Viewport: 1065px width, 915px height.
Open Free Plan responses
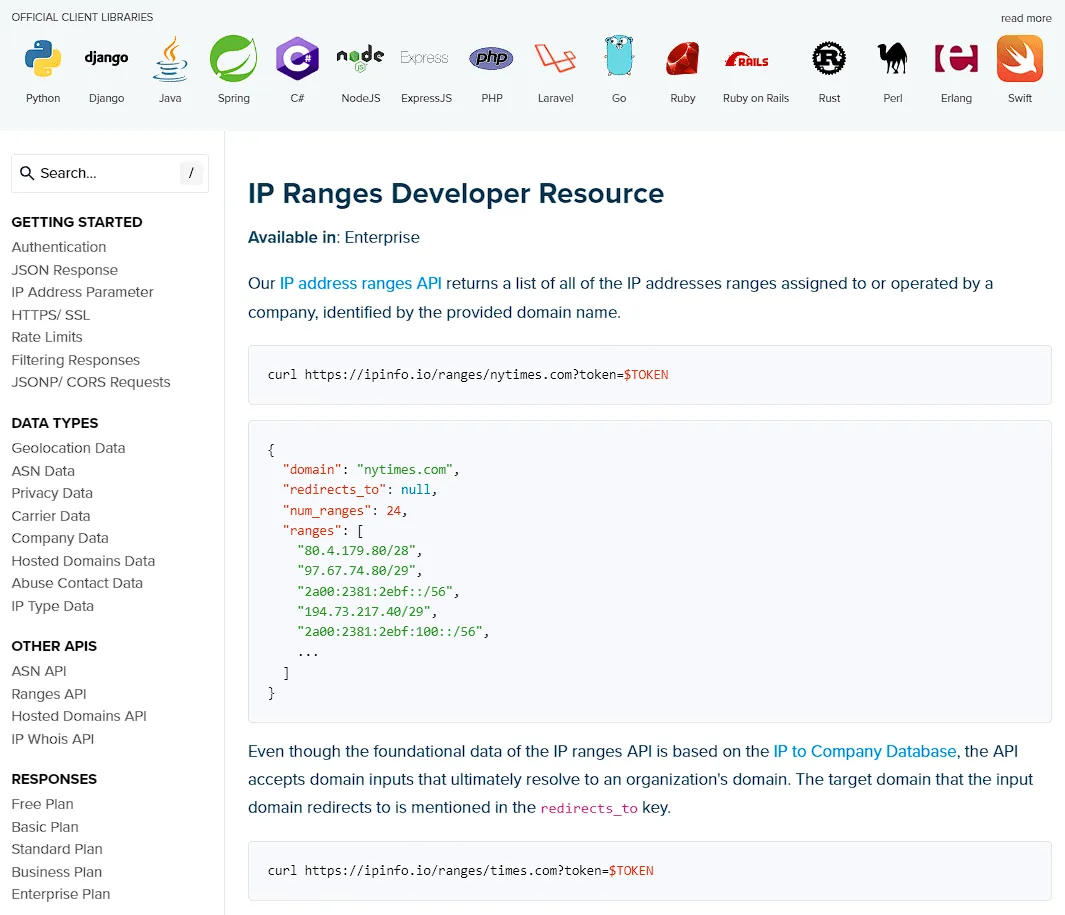tap(42, 804)
